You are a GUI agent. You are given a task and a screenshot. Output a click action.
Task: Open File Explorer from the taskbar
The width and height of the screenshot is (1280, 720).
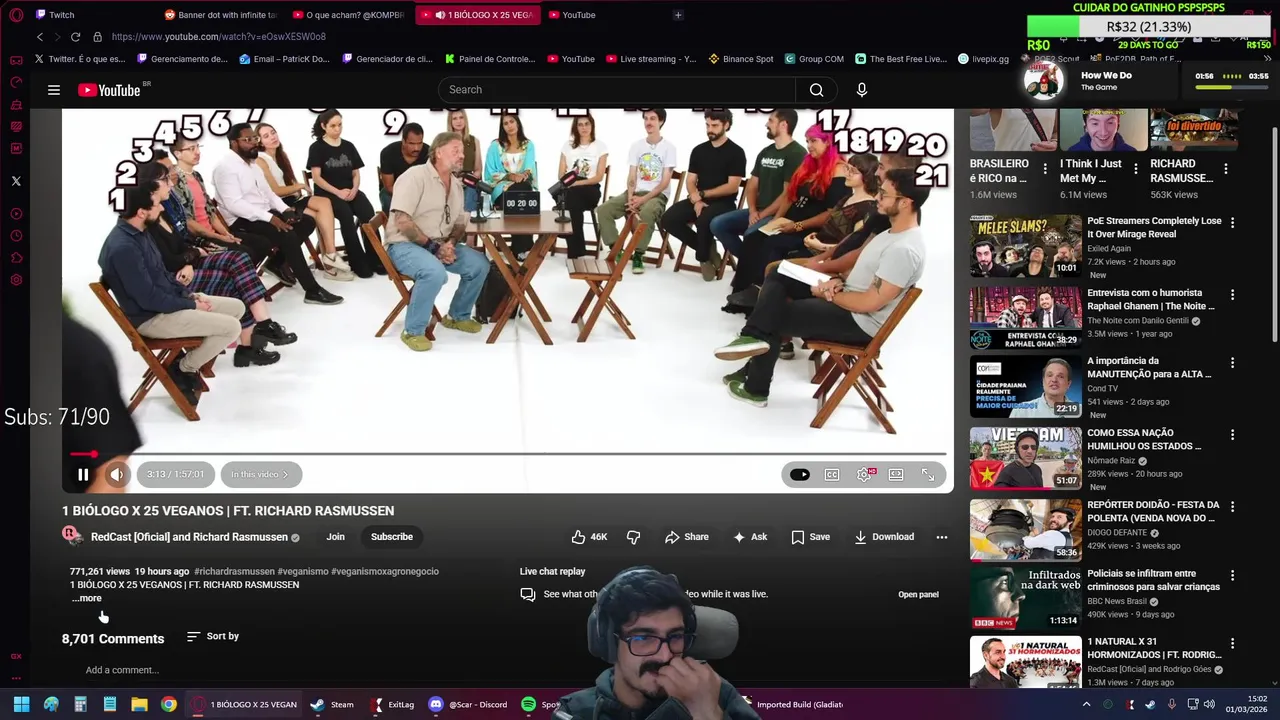(139, 704)
